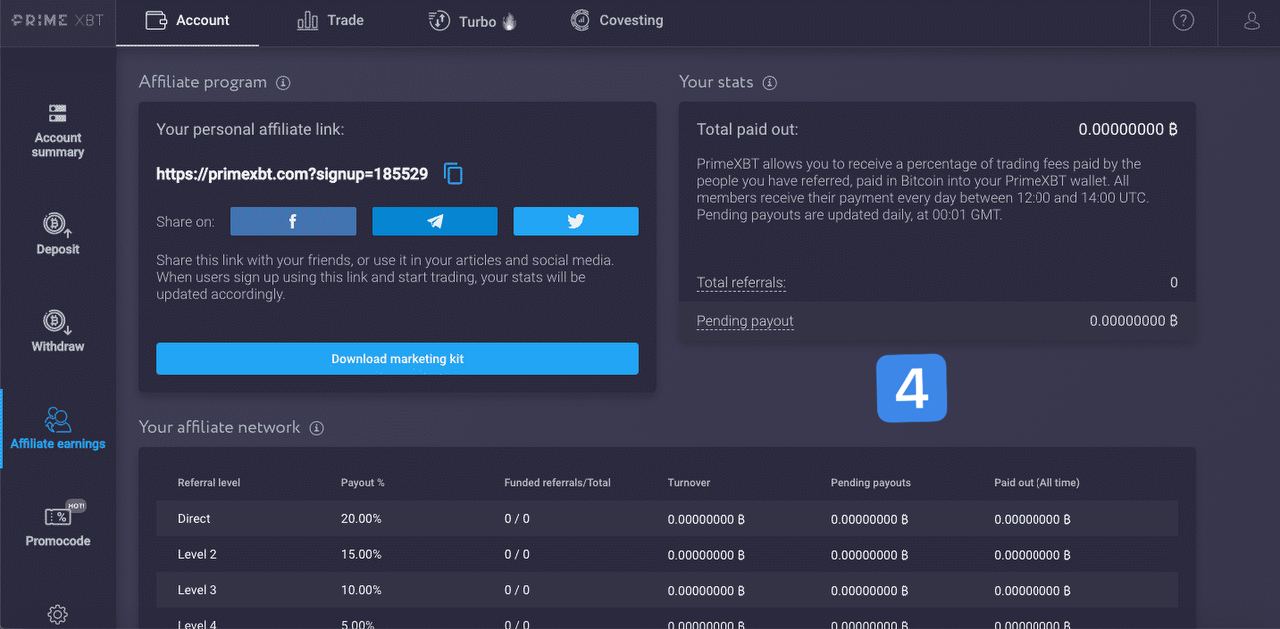The height and width of the screenshot is (629, 1280).
Task: Select the Level 3 row label
Action: coord(197,590)
